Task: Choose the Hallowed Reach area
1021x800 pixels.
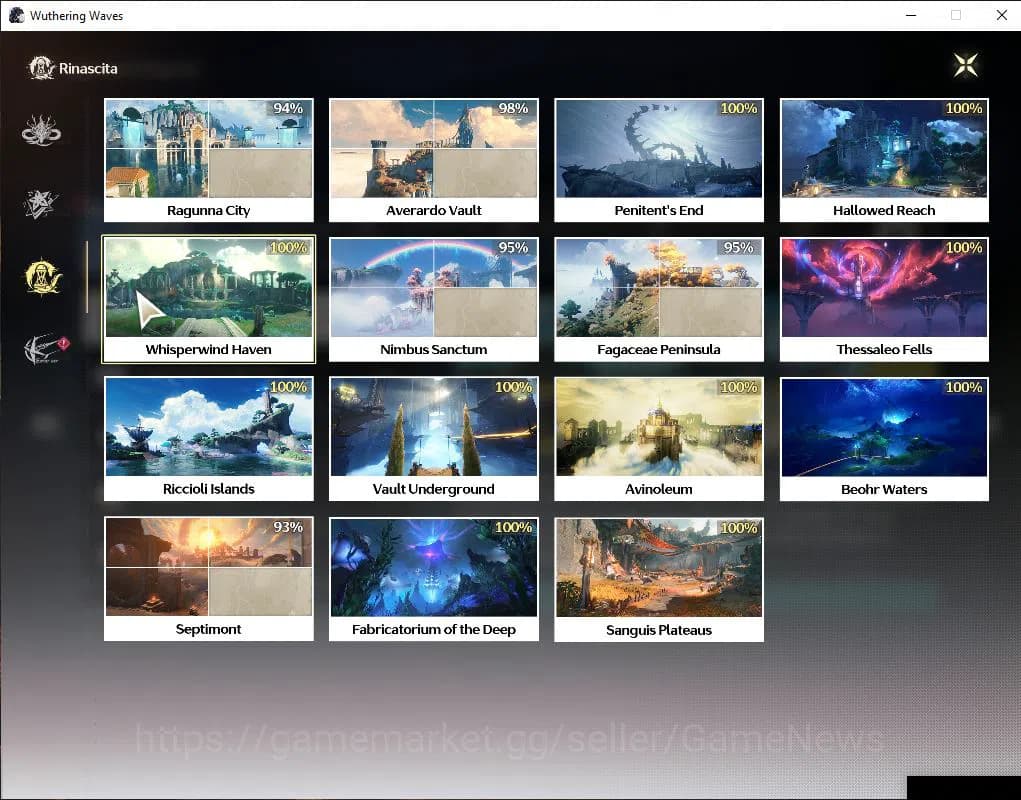Action: click(x=884, y=160)
